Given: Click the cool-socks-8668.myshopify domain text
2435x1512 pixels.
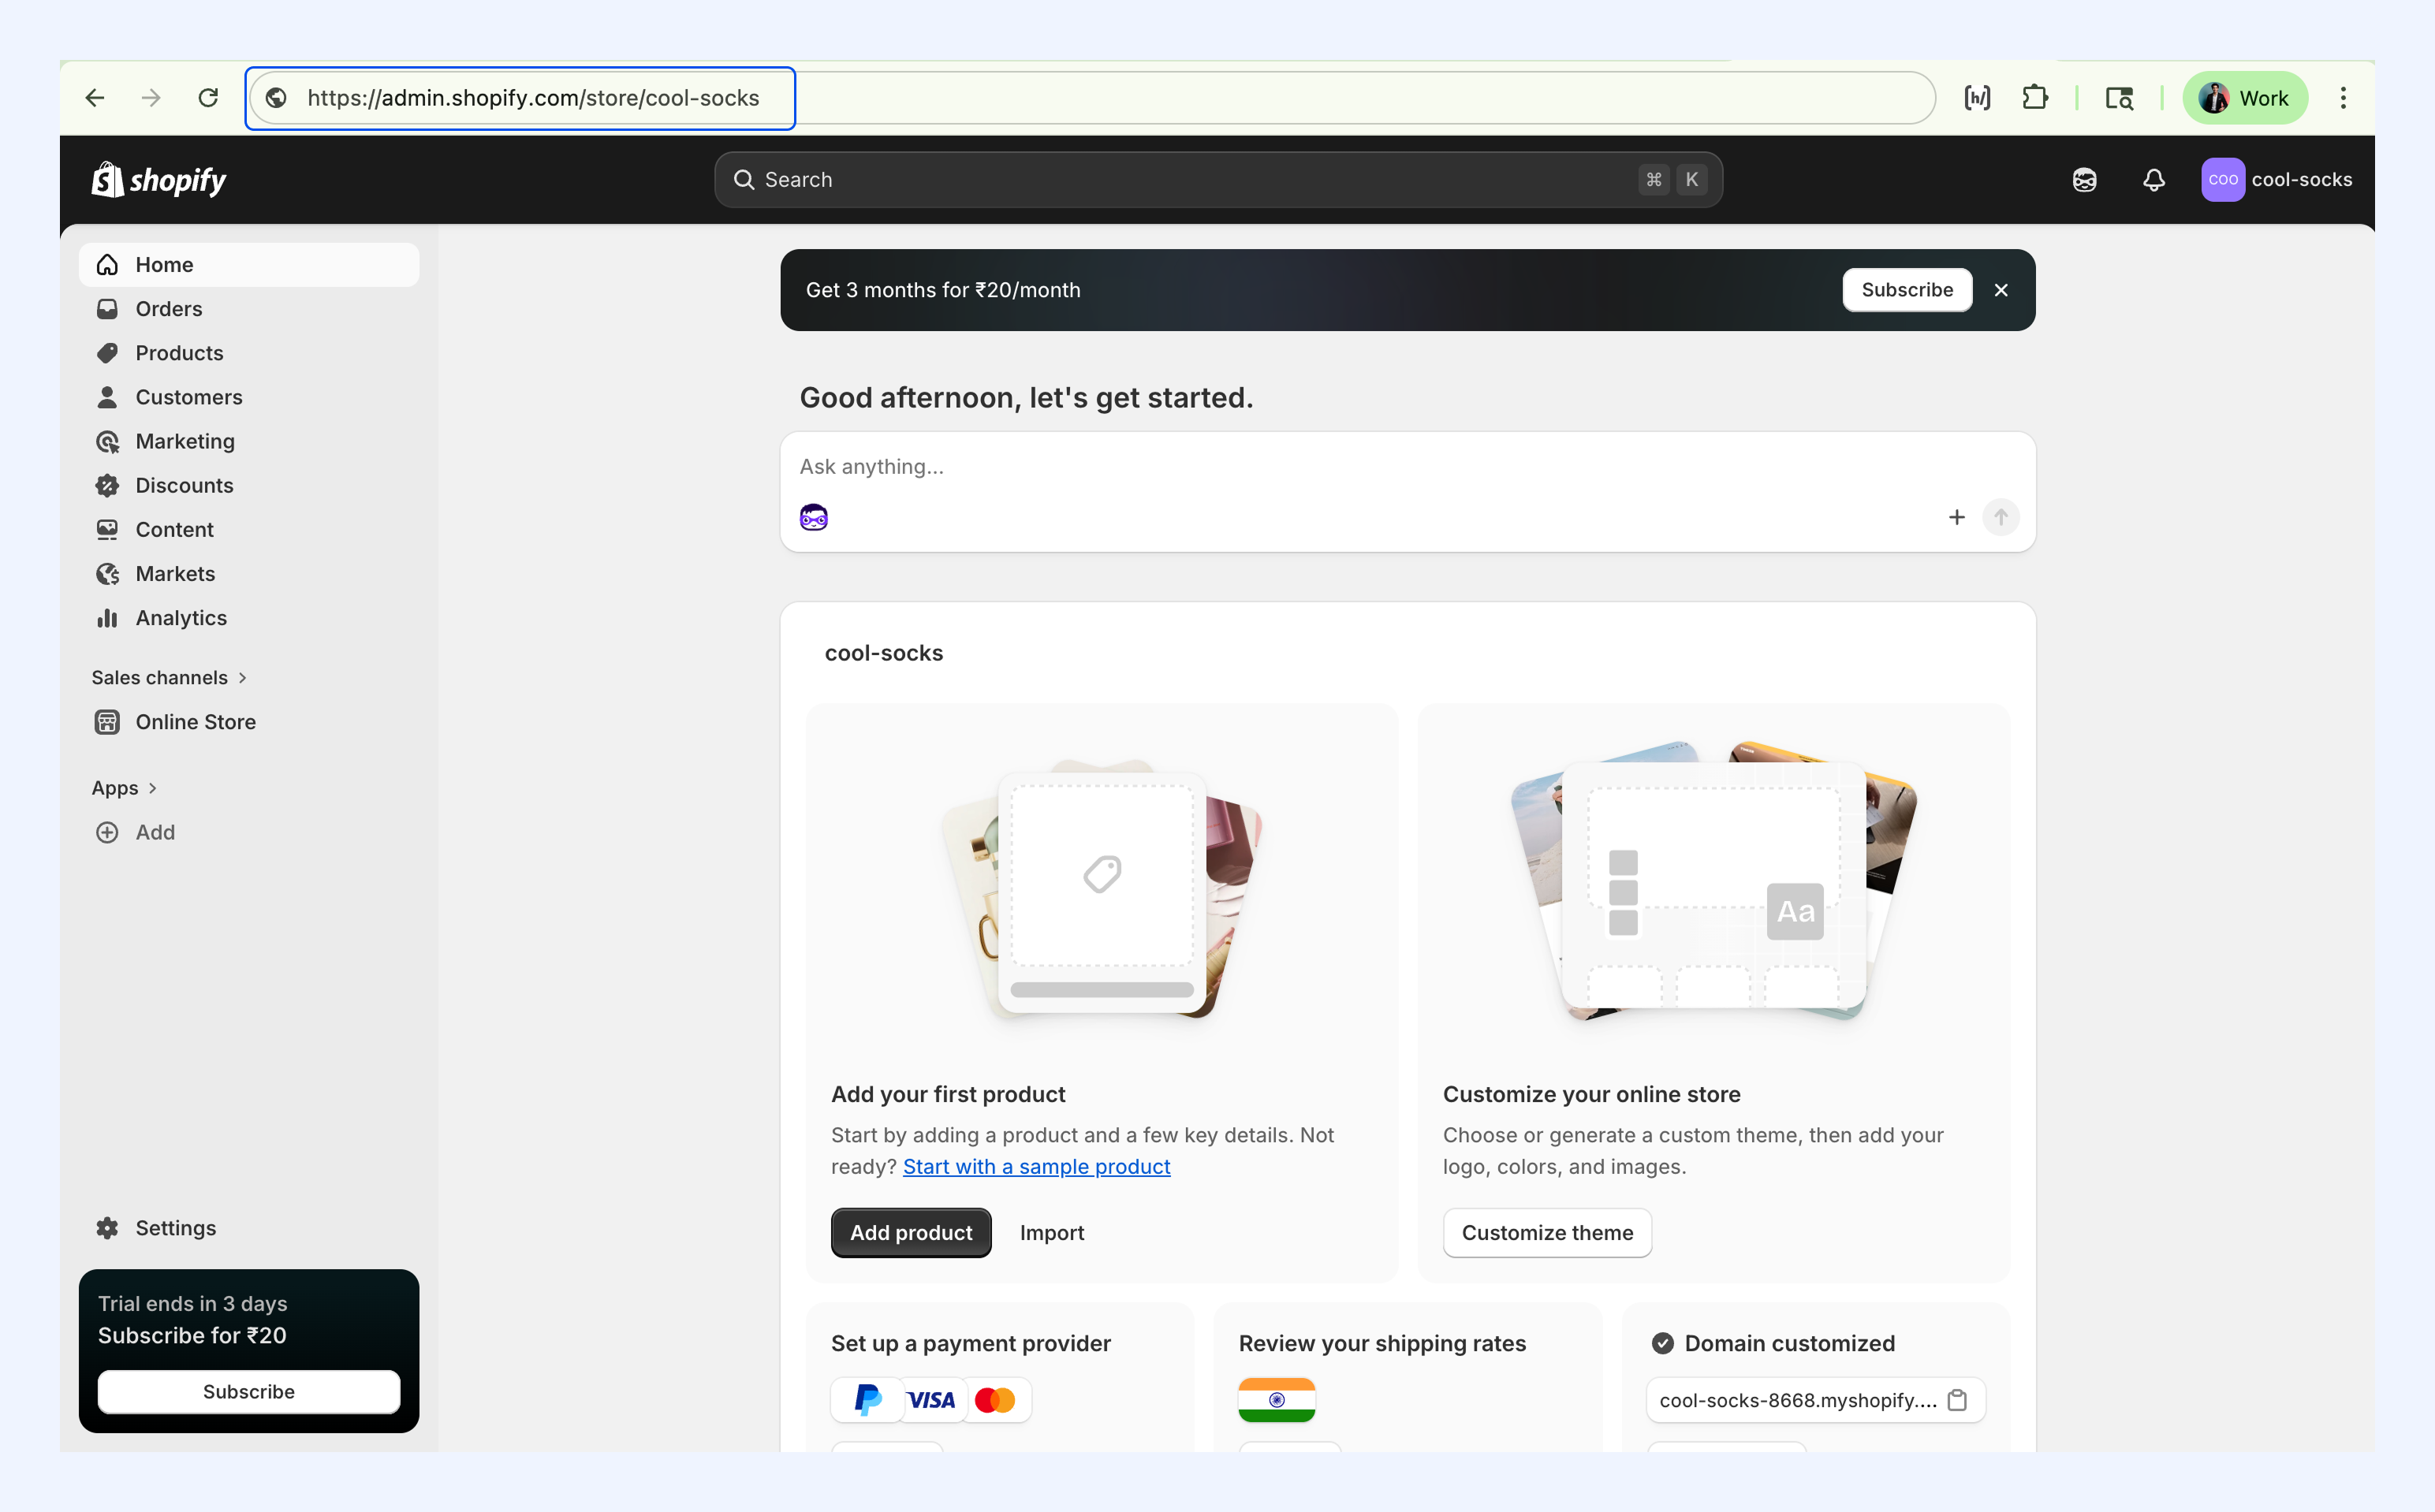Looking at the screenshot, I should click(1798, 1400).
